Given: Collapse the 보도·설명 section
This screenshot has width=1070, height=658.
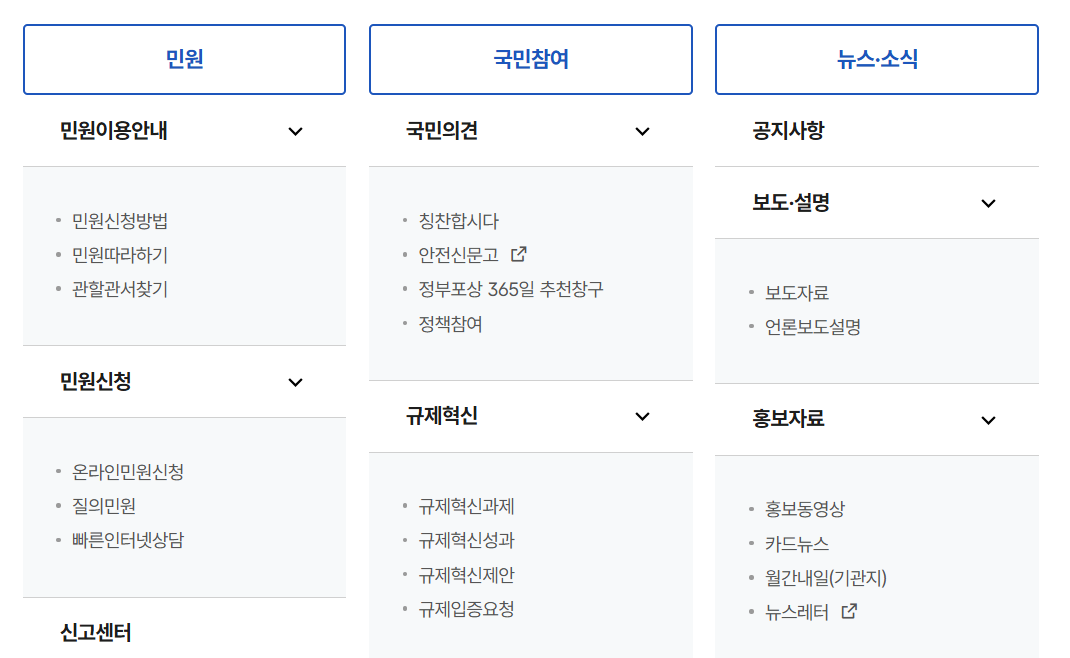Looking at the screenshot, I should pos(988,203).
